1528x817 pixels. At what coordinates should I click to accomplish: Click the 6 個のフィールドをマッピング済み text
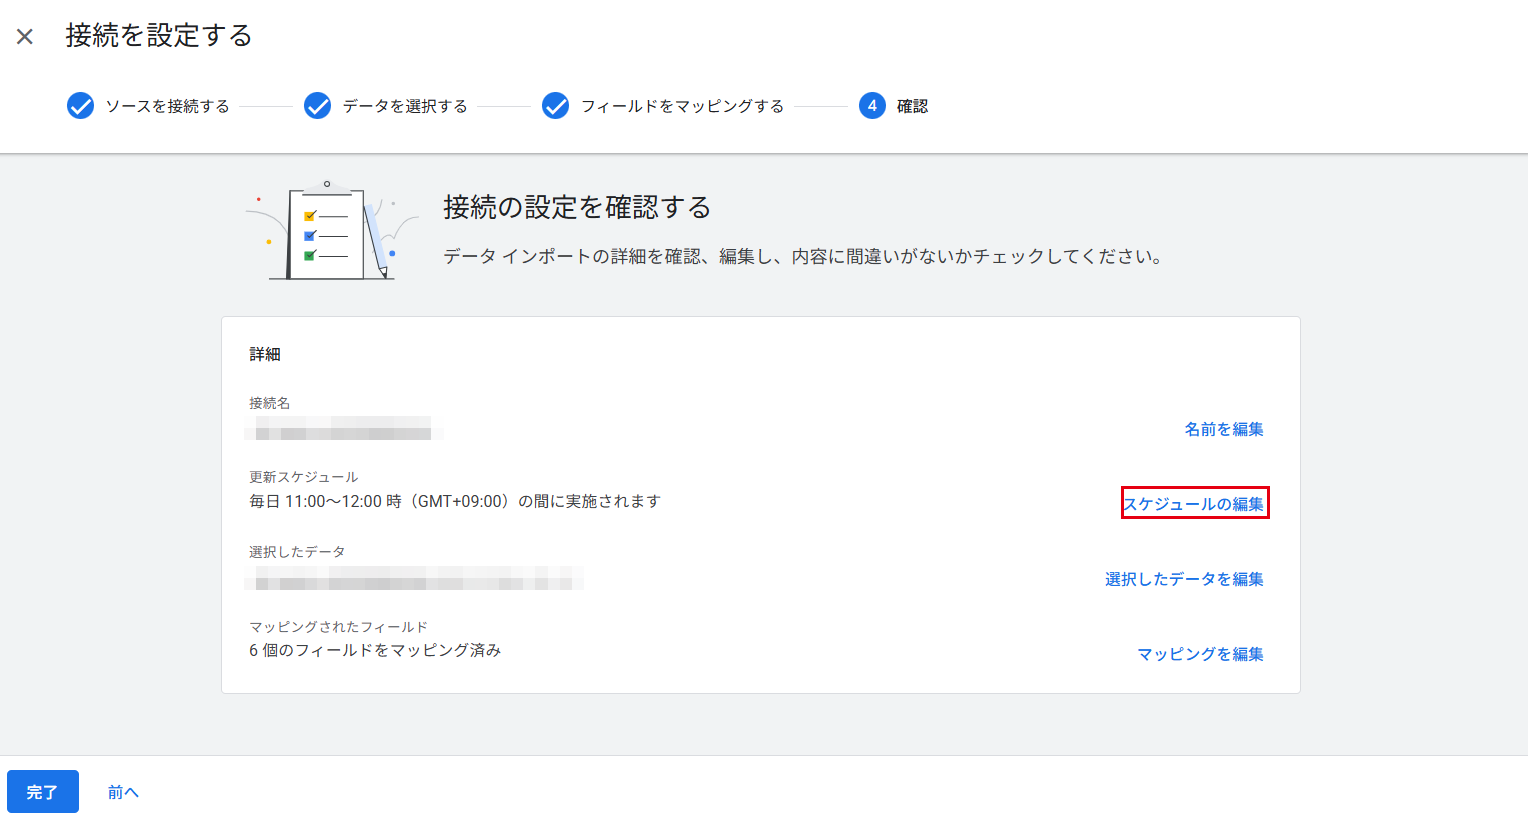[x=375, y=650]
